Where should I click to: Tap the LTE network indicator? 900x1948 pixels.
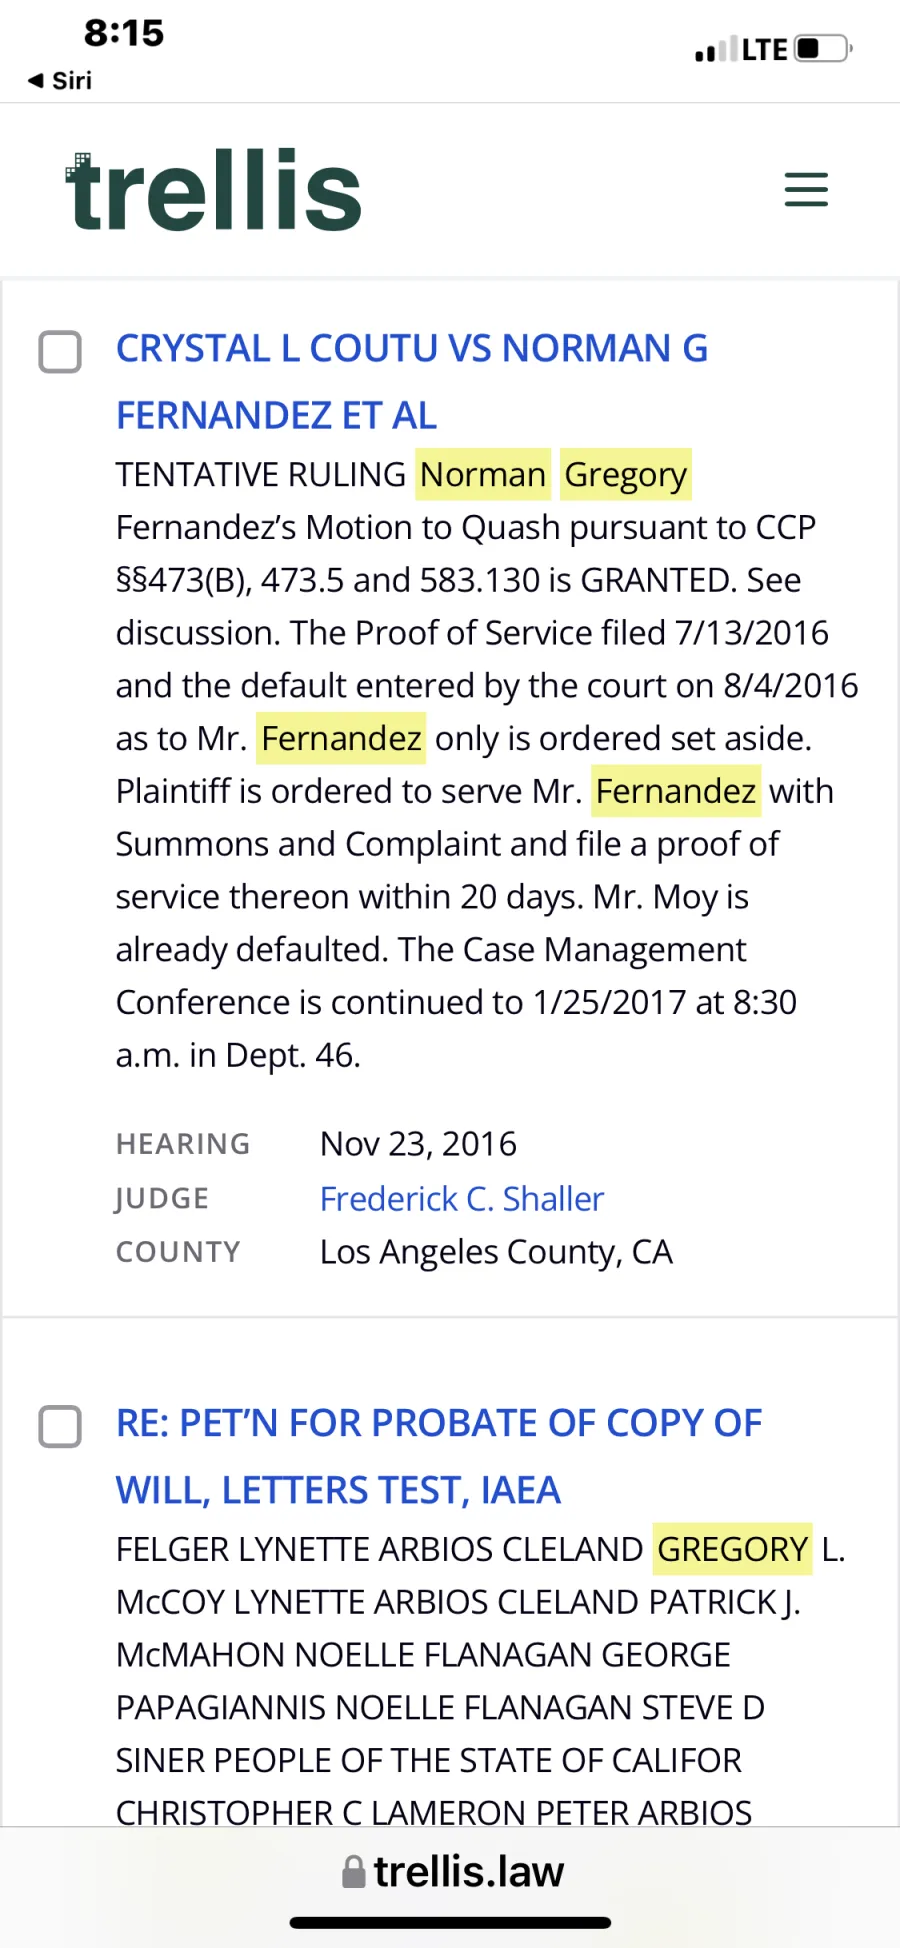click(765, 49)
